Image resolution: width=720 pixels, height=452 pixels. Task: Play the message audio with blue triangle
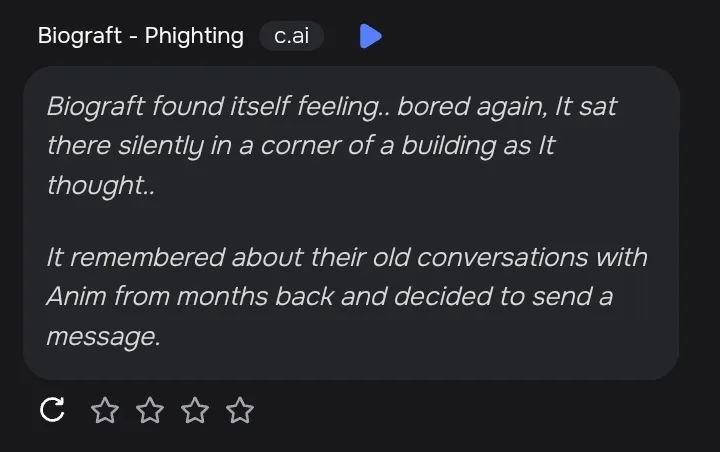pyautogui.click(x=371, y=36)
